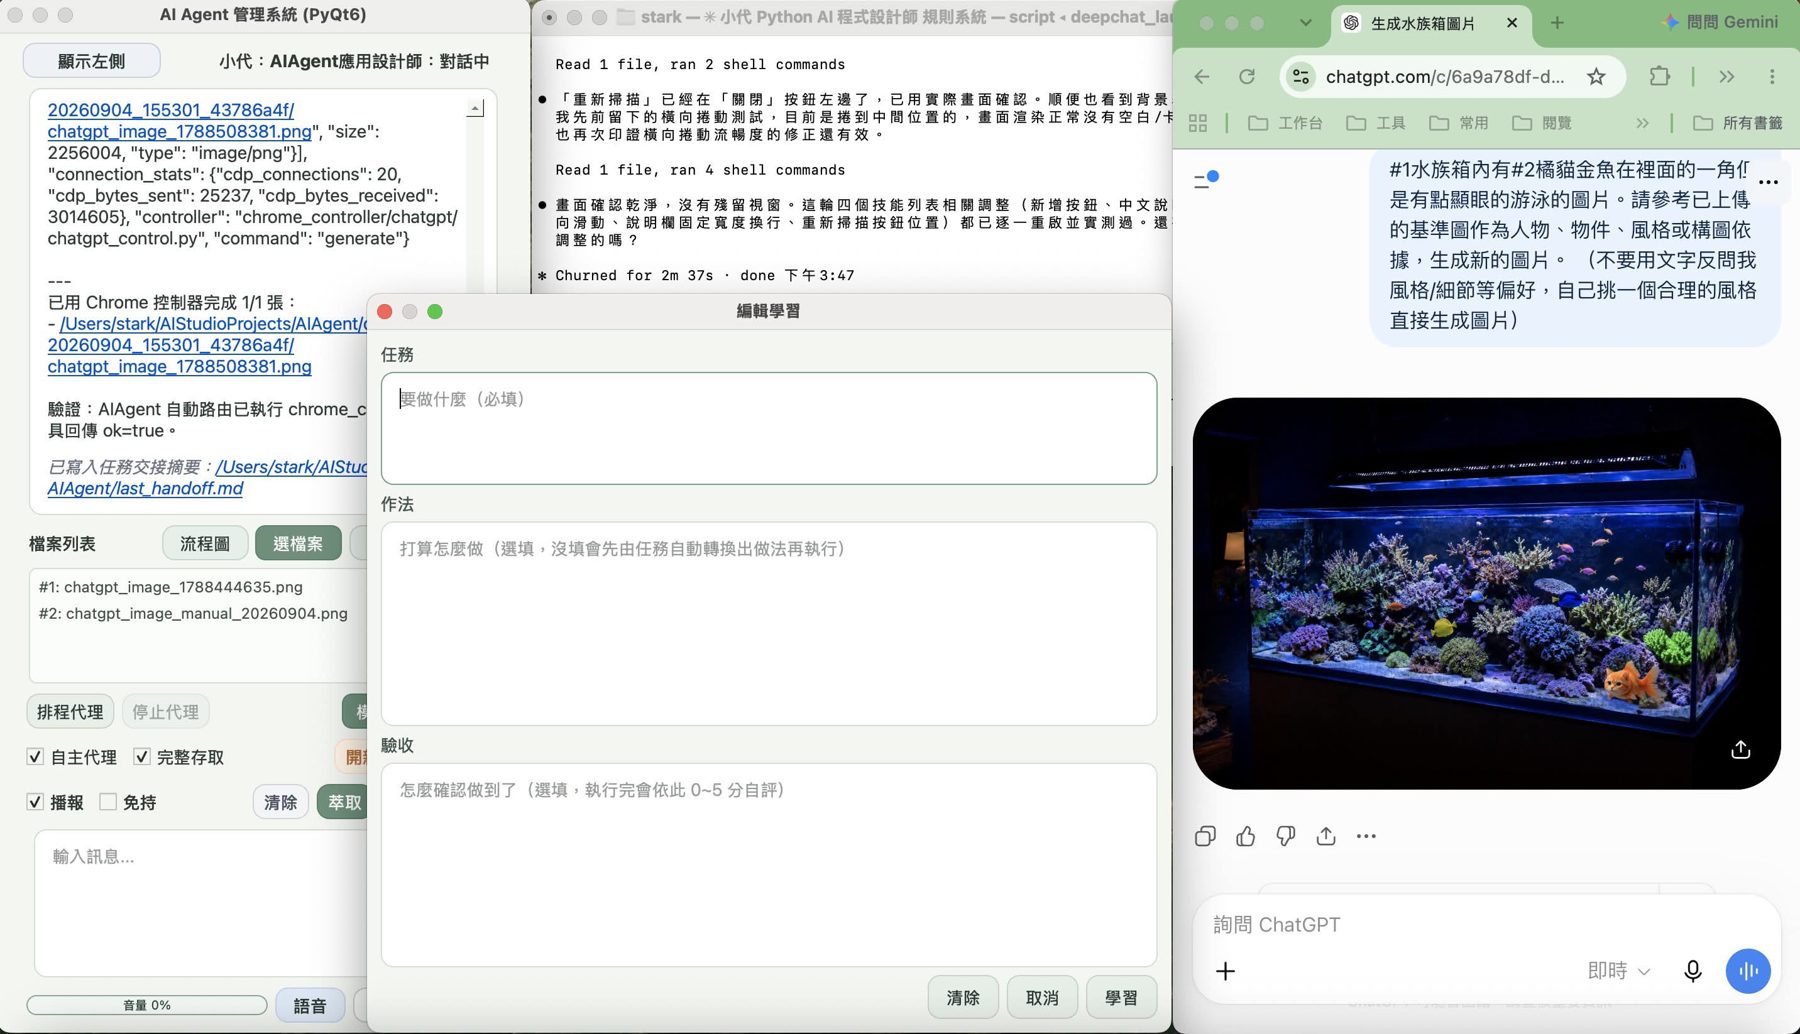Open the last_handoff.md link
Image resolution: width=1800 pixels, height=1034 pixels.
145,488
